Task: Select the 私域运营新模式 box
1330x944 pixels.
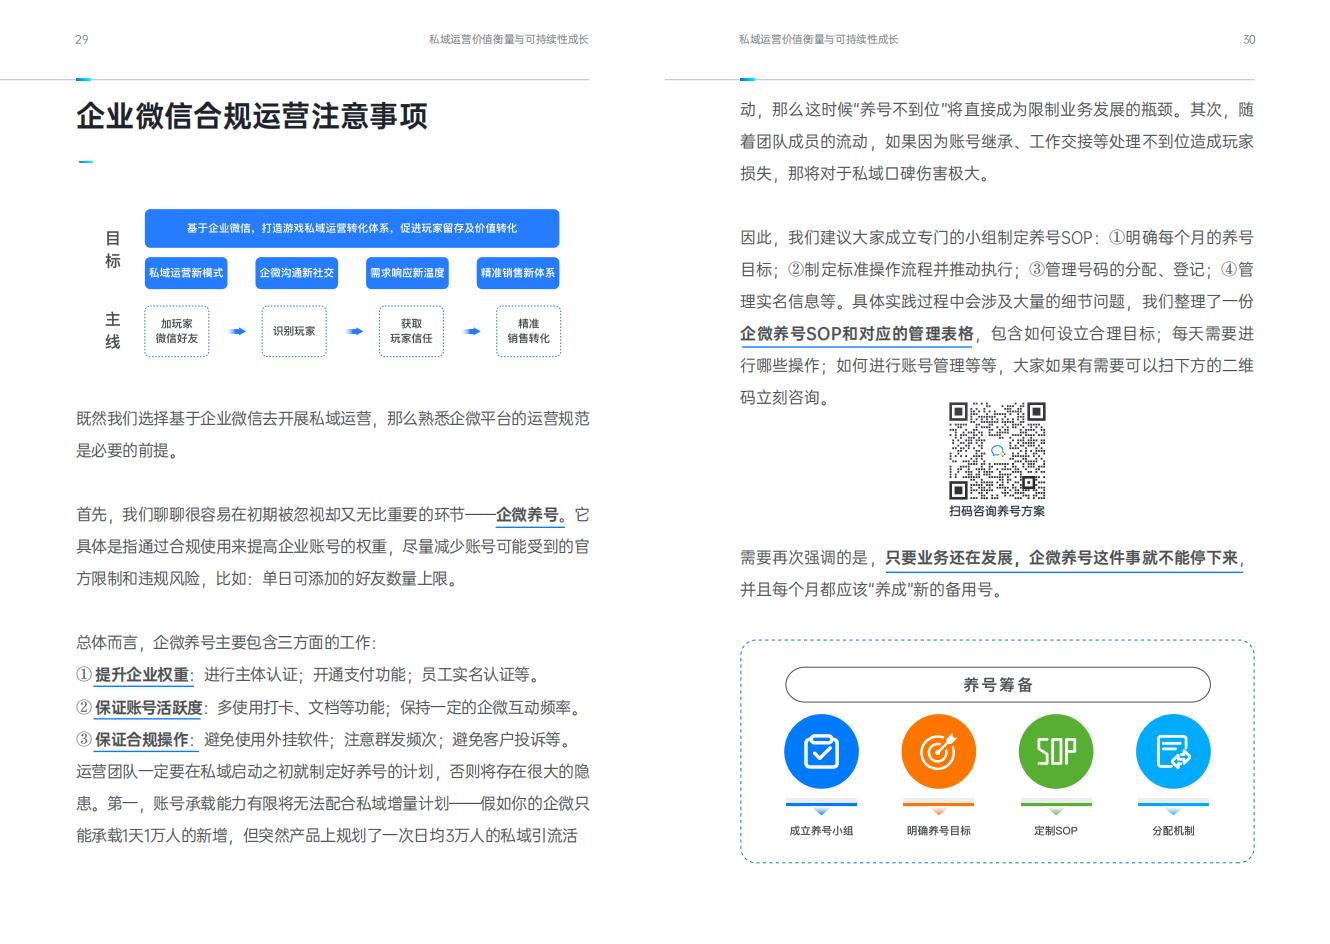Action: click(x=186, y=273)
